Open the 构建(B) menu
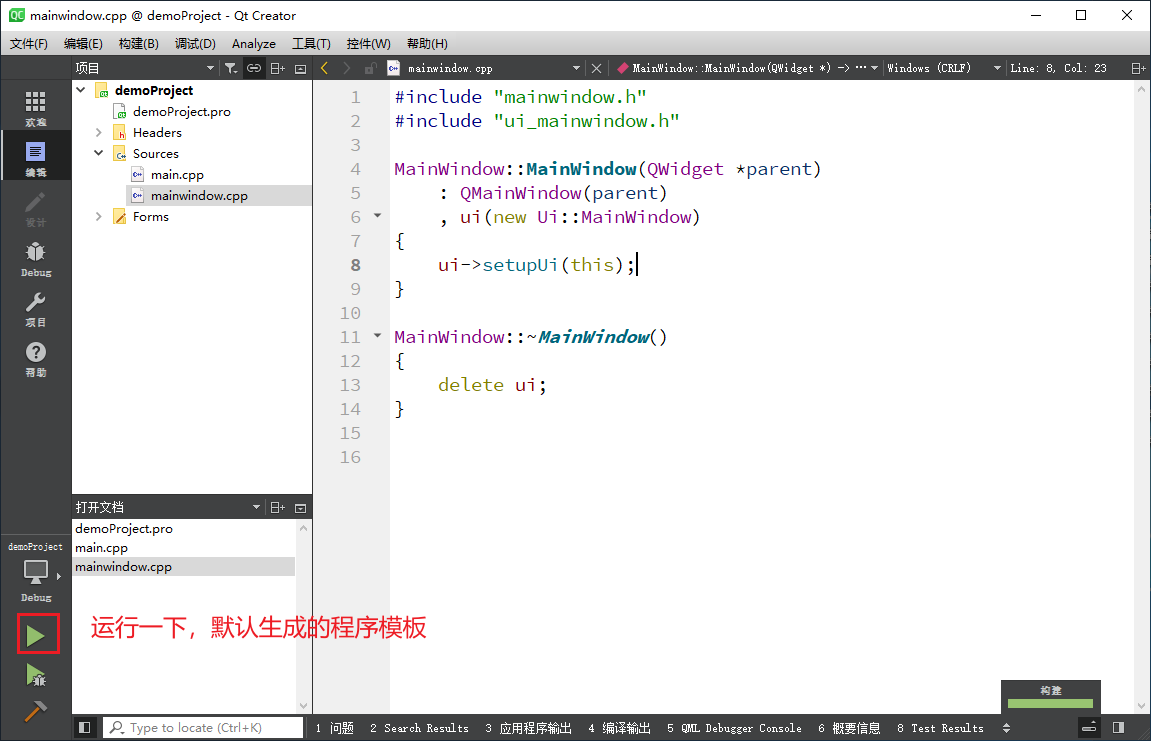 139,43
